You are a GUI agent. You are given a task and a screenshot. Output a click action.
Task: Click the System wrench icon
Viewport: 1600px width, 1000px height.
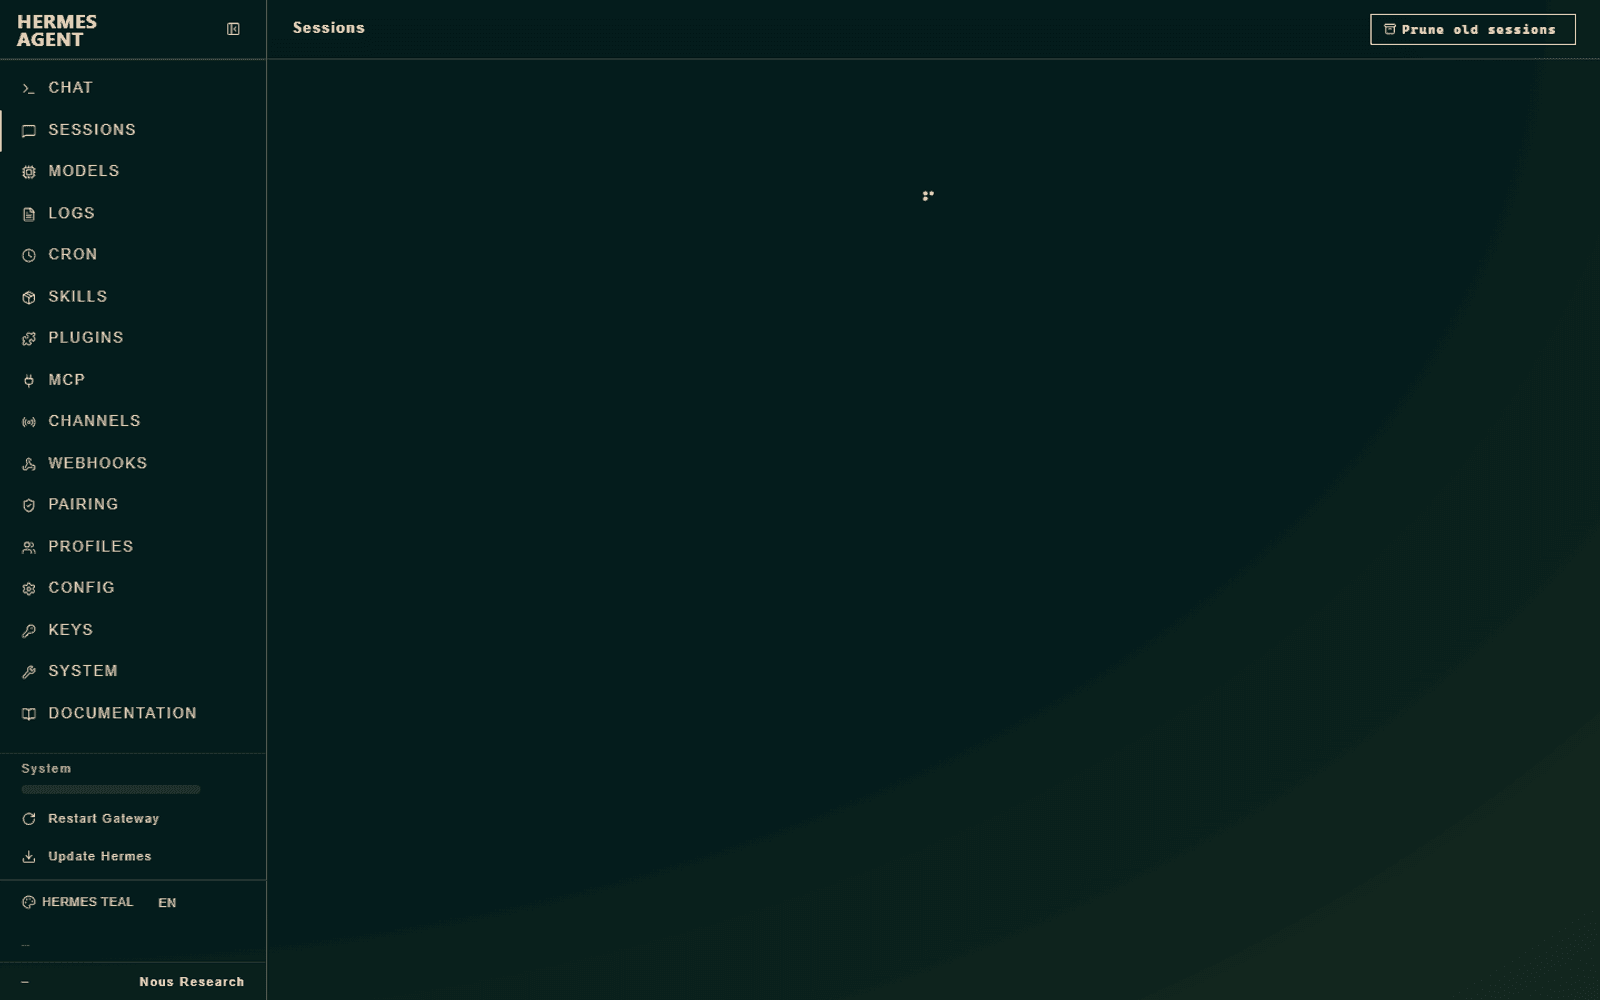(x=29, y=672)
